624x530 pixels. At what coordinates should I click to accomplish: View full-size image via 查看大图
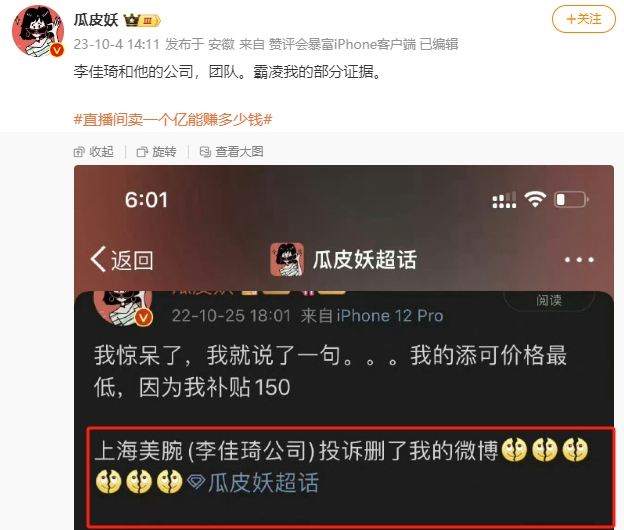[231, 152]
